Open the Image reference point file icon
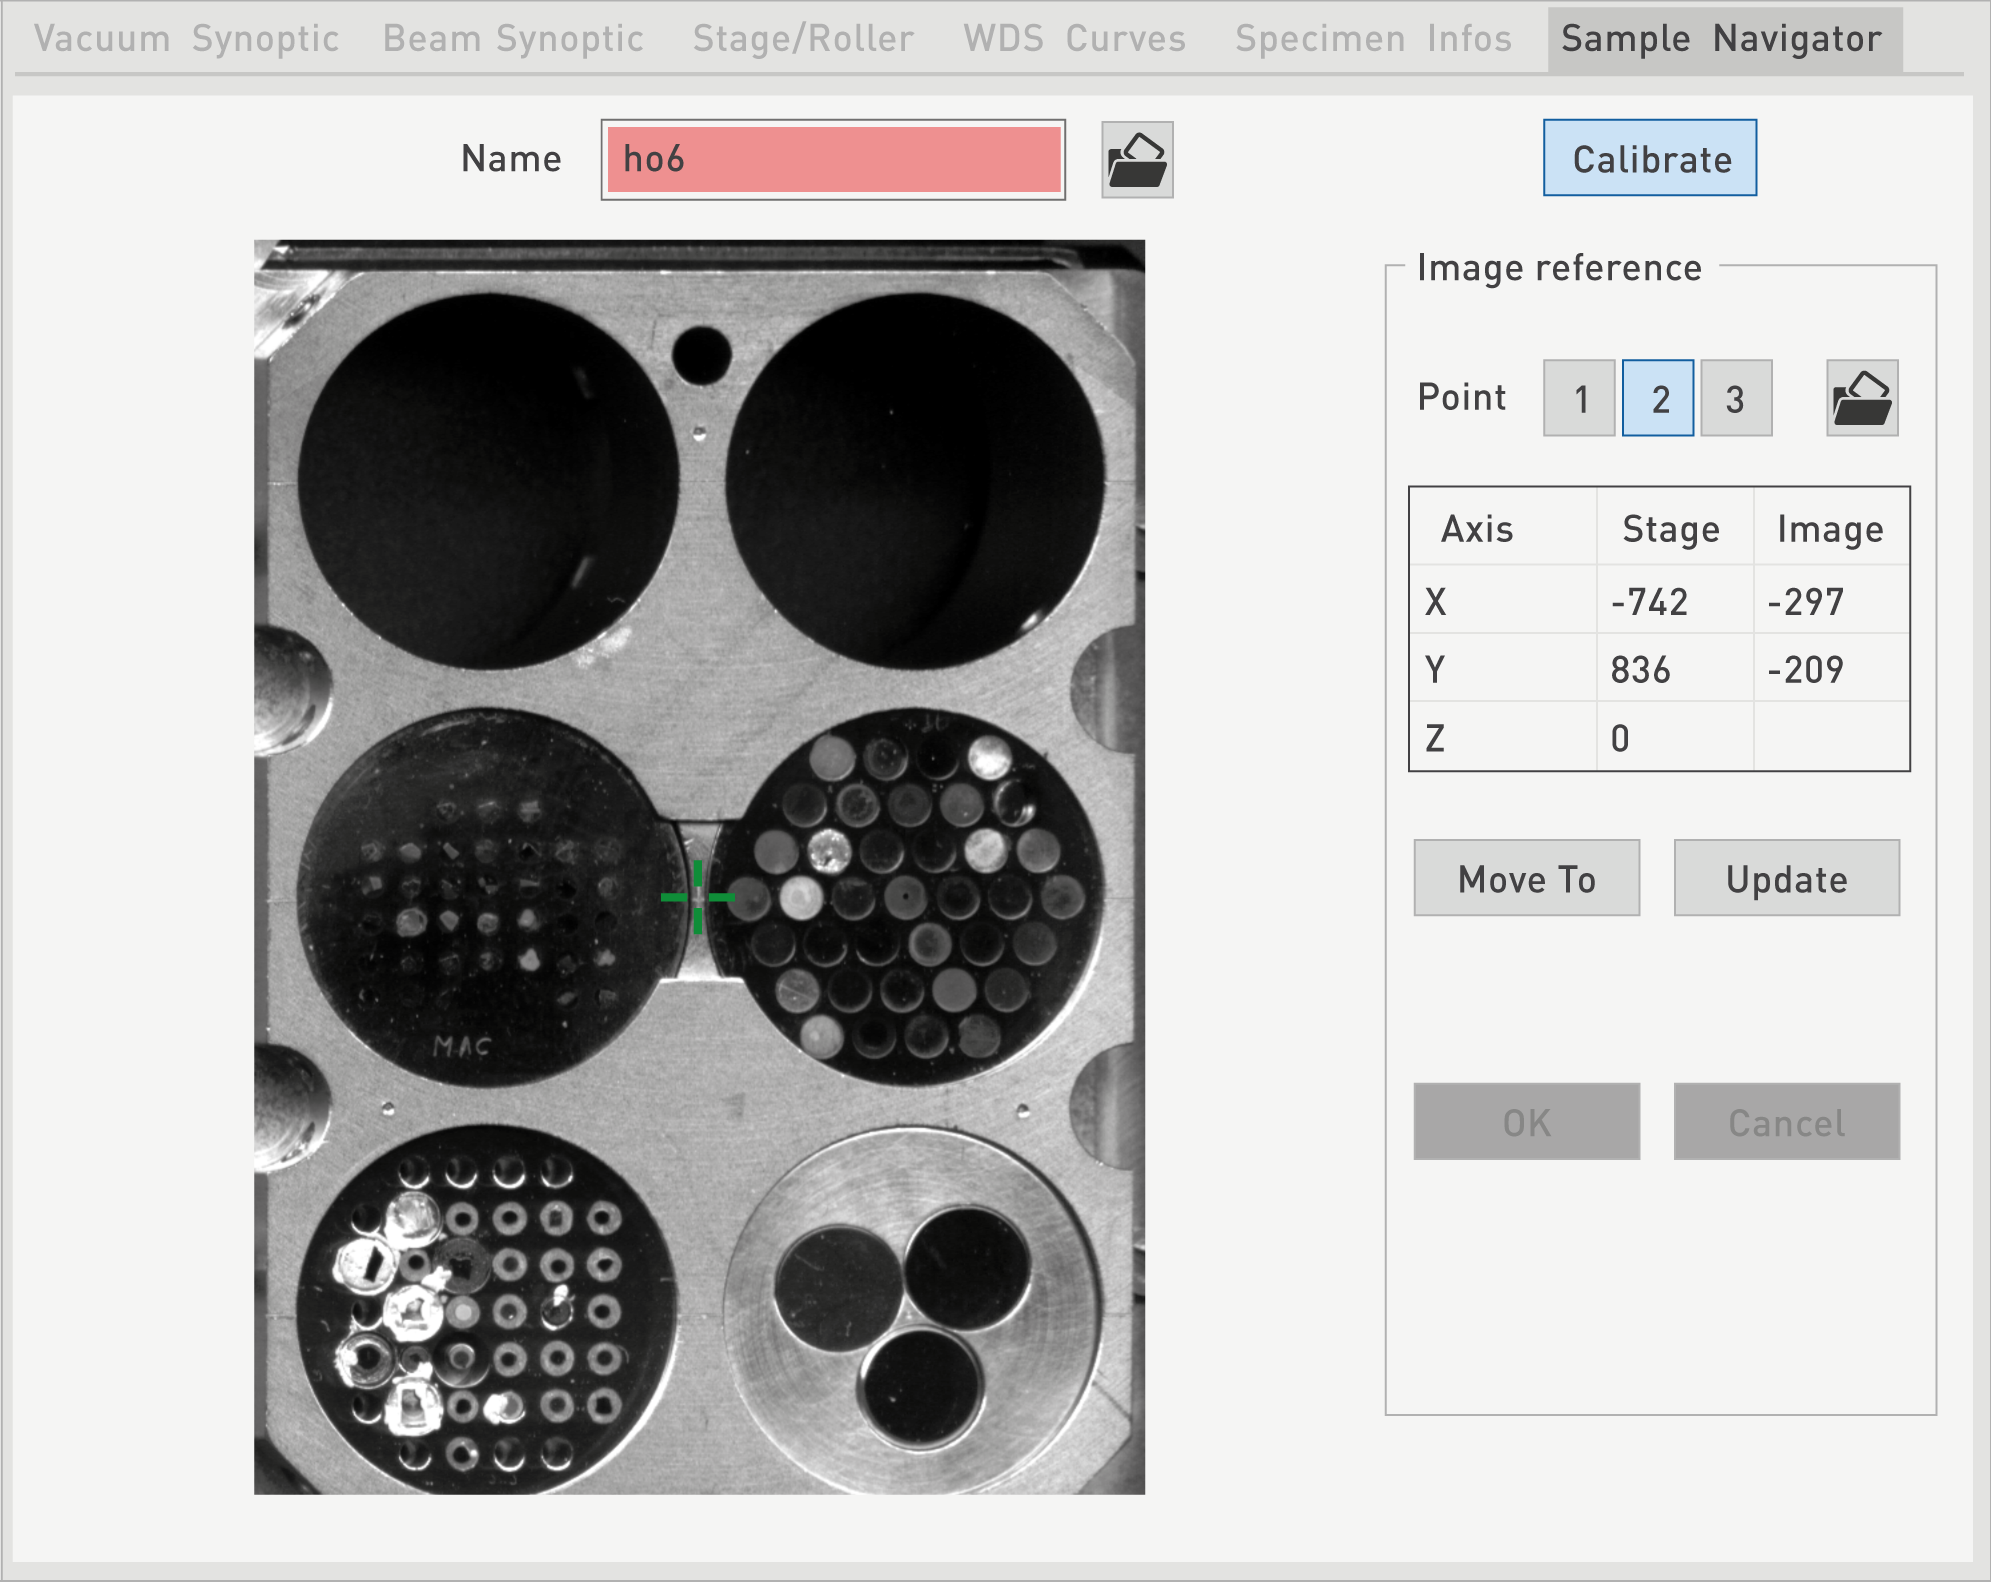Viewport: 1991px width, 1582px height. (x=1862, y=398)
